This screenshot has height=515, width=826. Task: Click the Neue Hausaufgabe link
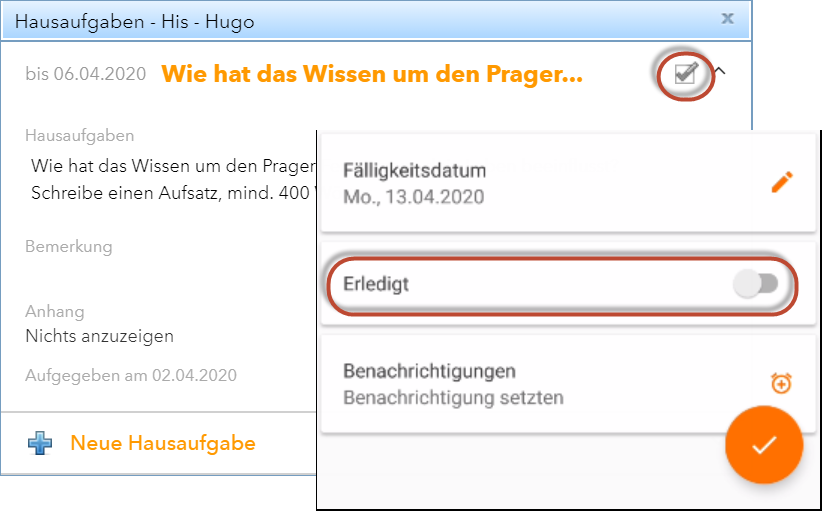coord(163,443)
